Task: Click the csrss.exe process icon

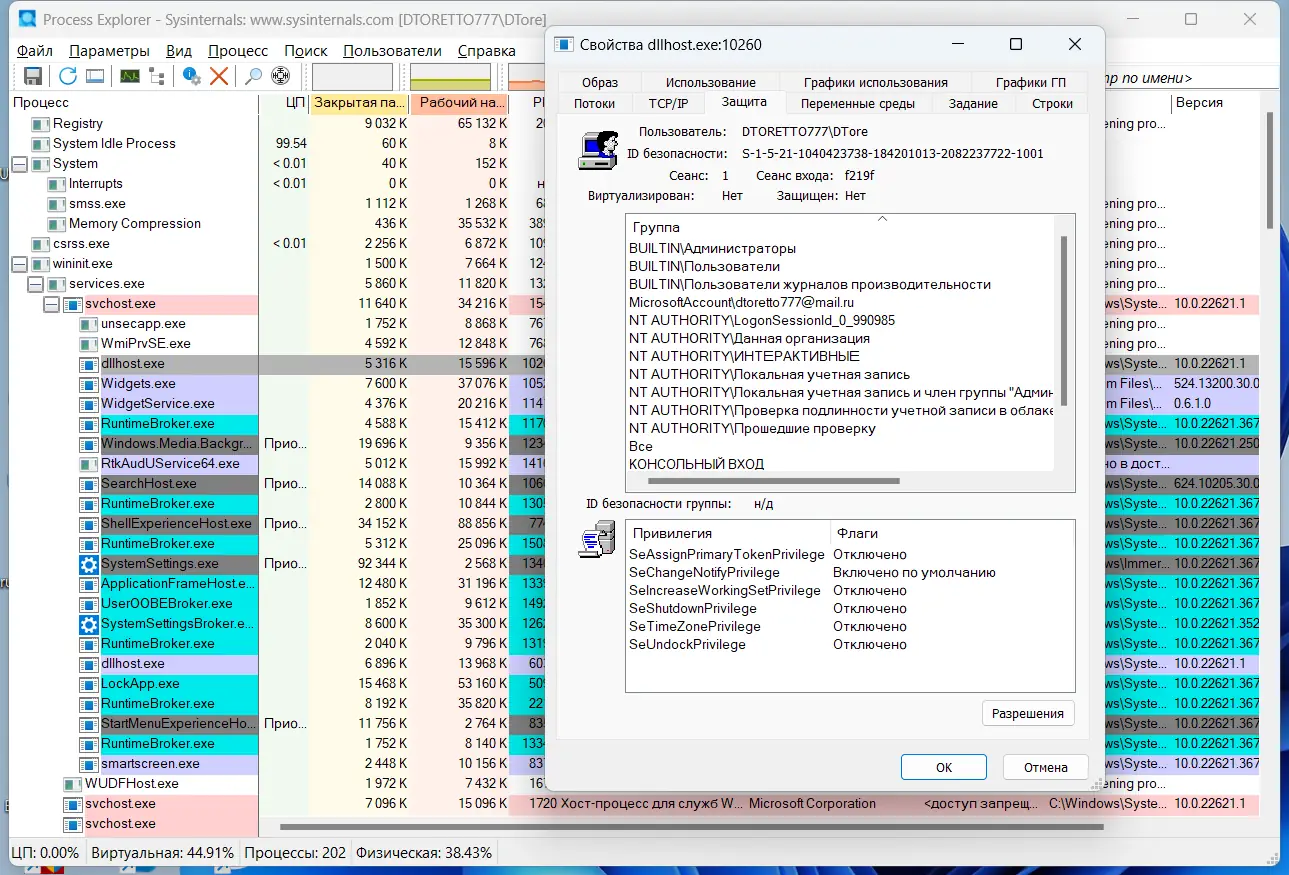Action: 40,244
